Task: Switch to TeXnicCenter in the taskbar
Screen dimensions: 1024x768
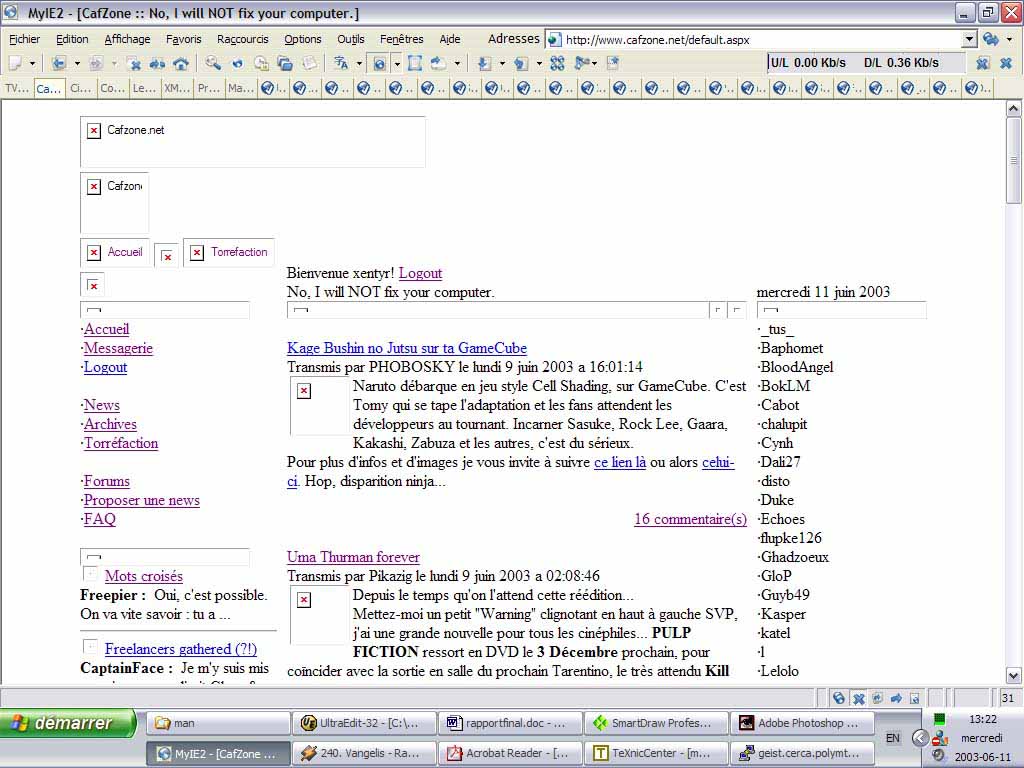Action: (656, 753)
